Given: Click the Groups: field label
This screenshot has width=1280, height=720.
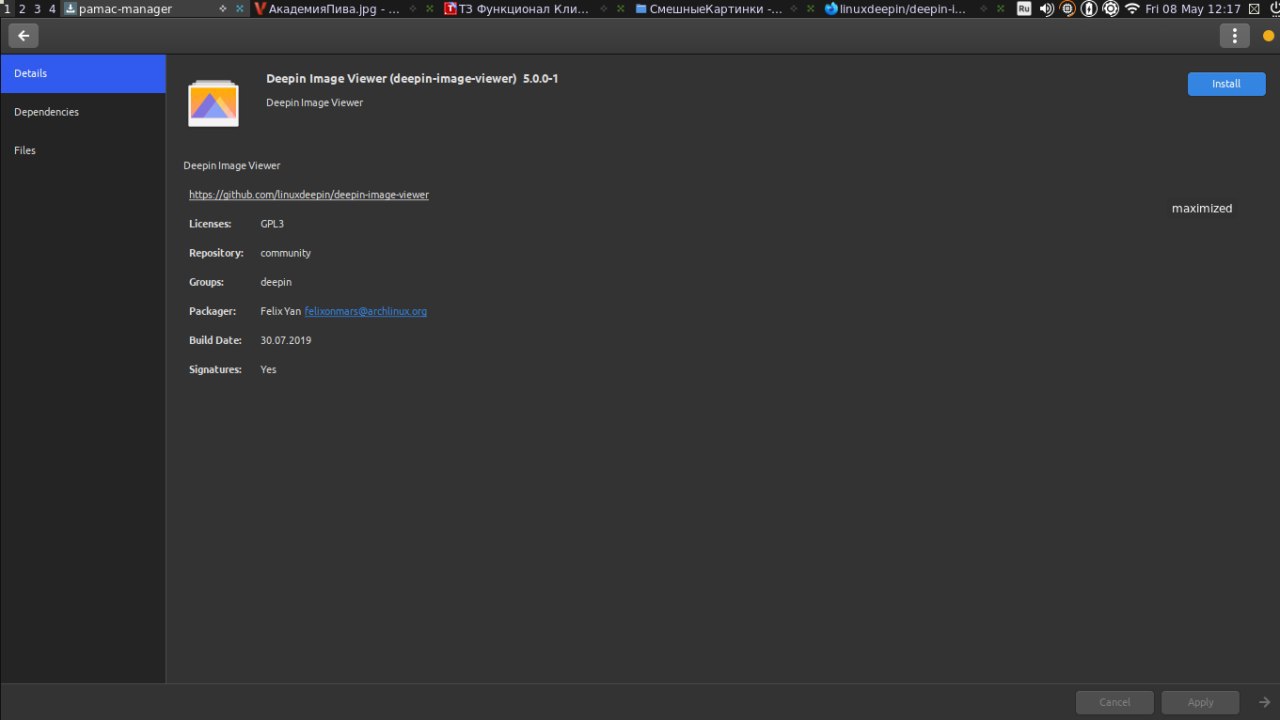Looking at the screenshot, I should click(x=207, y=282).
